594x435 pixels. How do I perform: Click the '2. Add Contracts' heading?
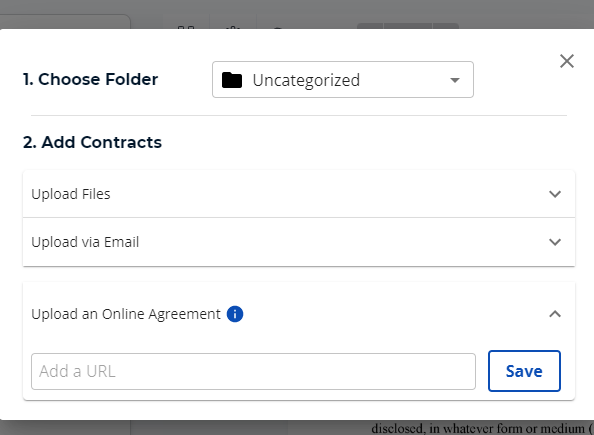pyautogui.click(x=92, y=142)
